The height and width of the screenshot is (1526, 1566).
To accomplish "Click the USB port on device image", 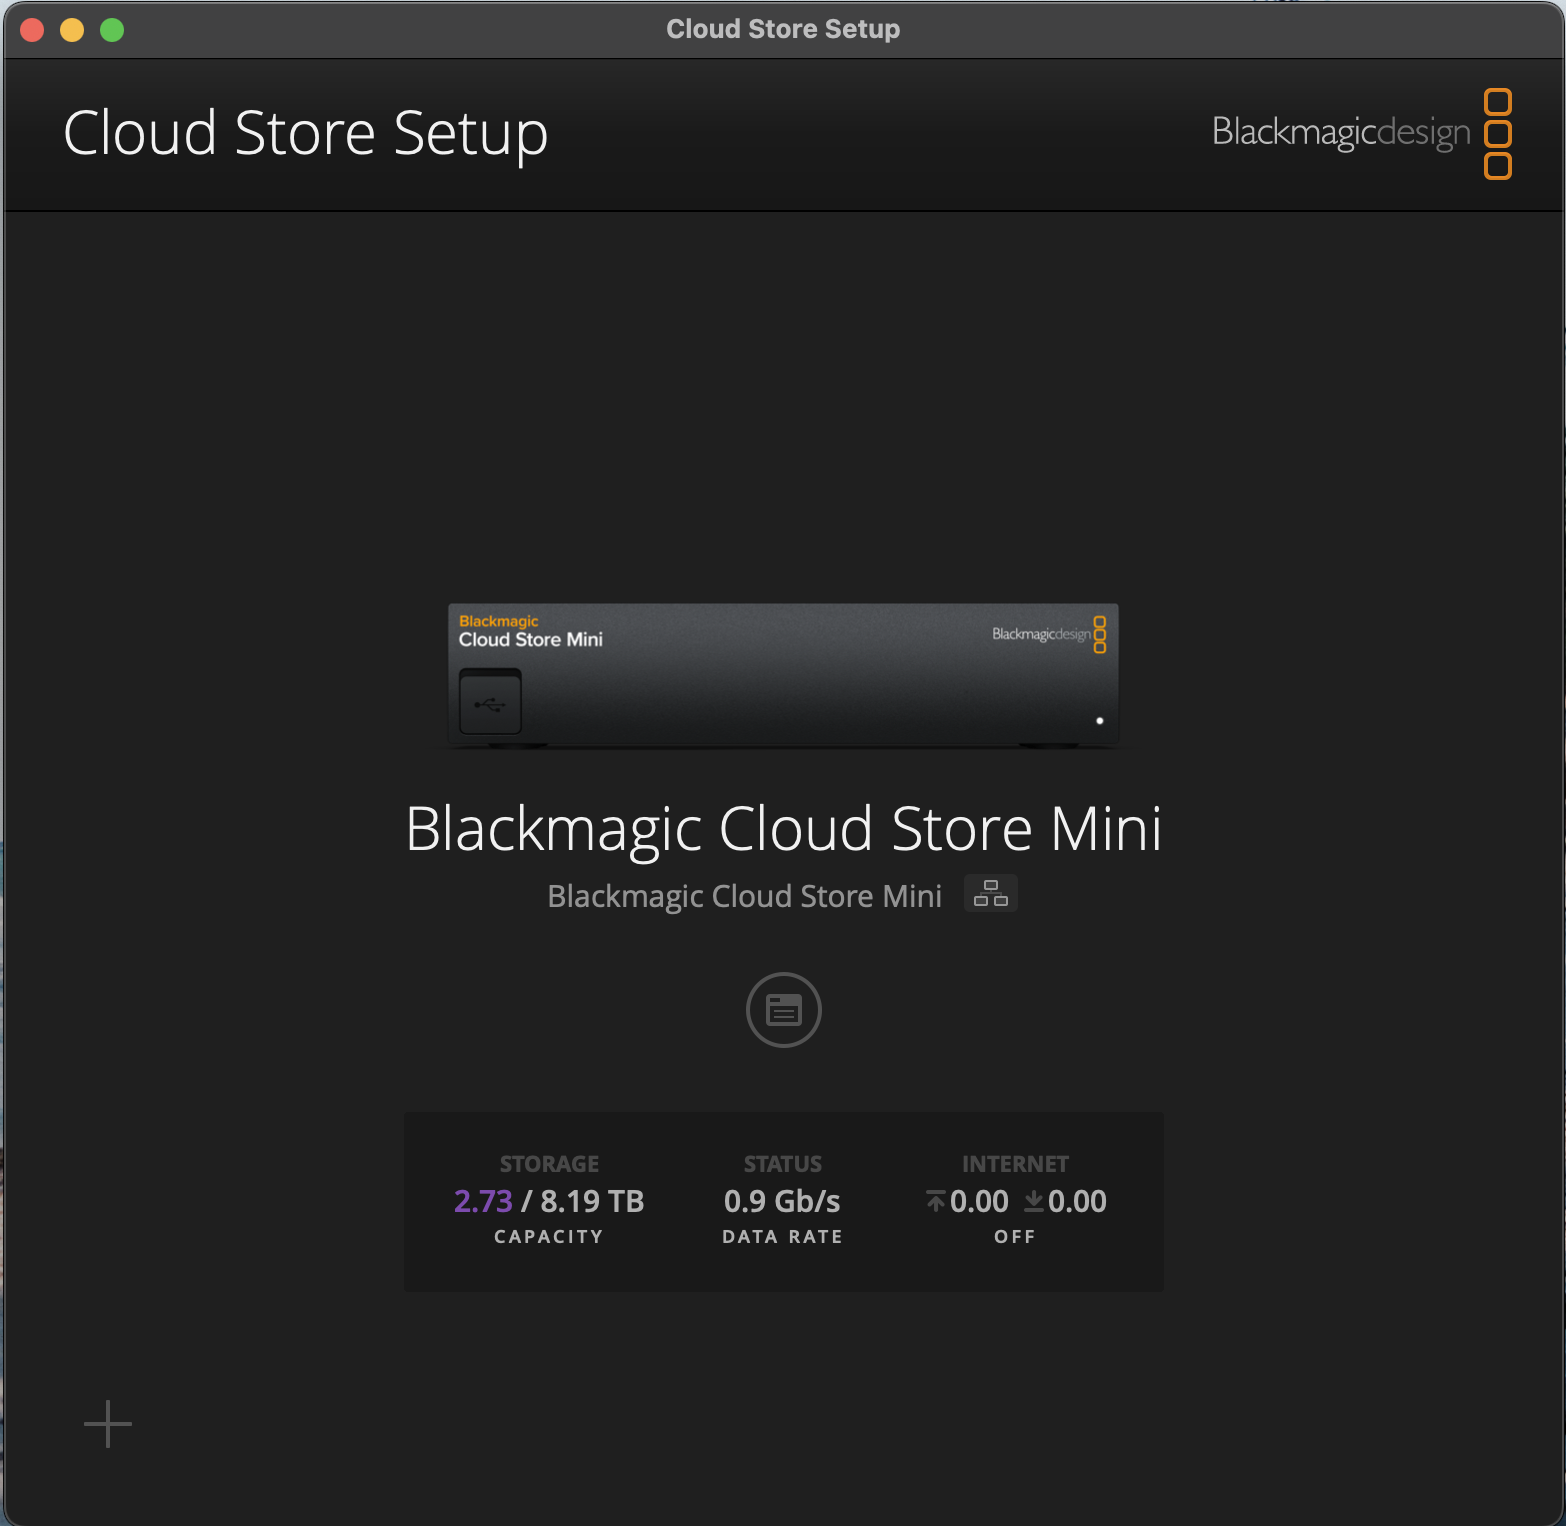I will [490, 702].
